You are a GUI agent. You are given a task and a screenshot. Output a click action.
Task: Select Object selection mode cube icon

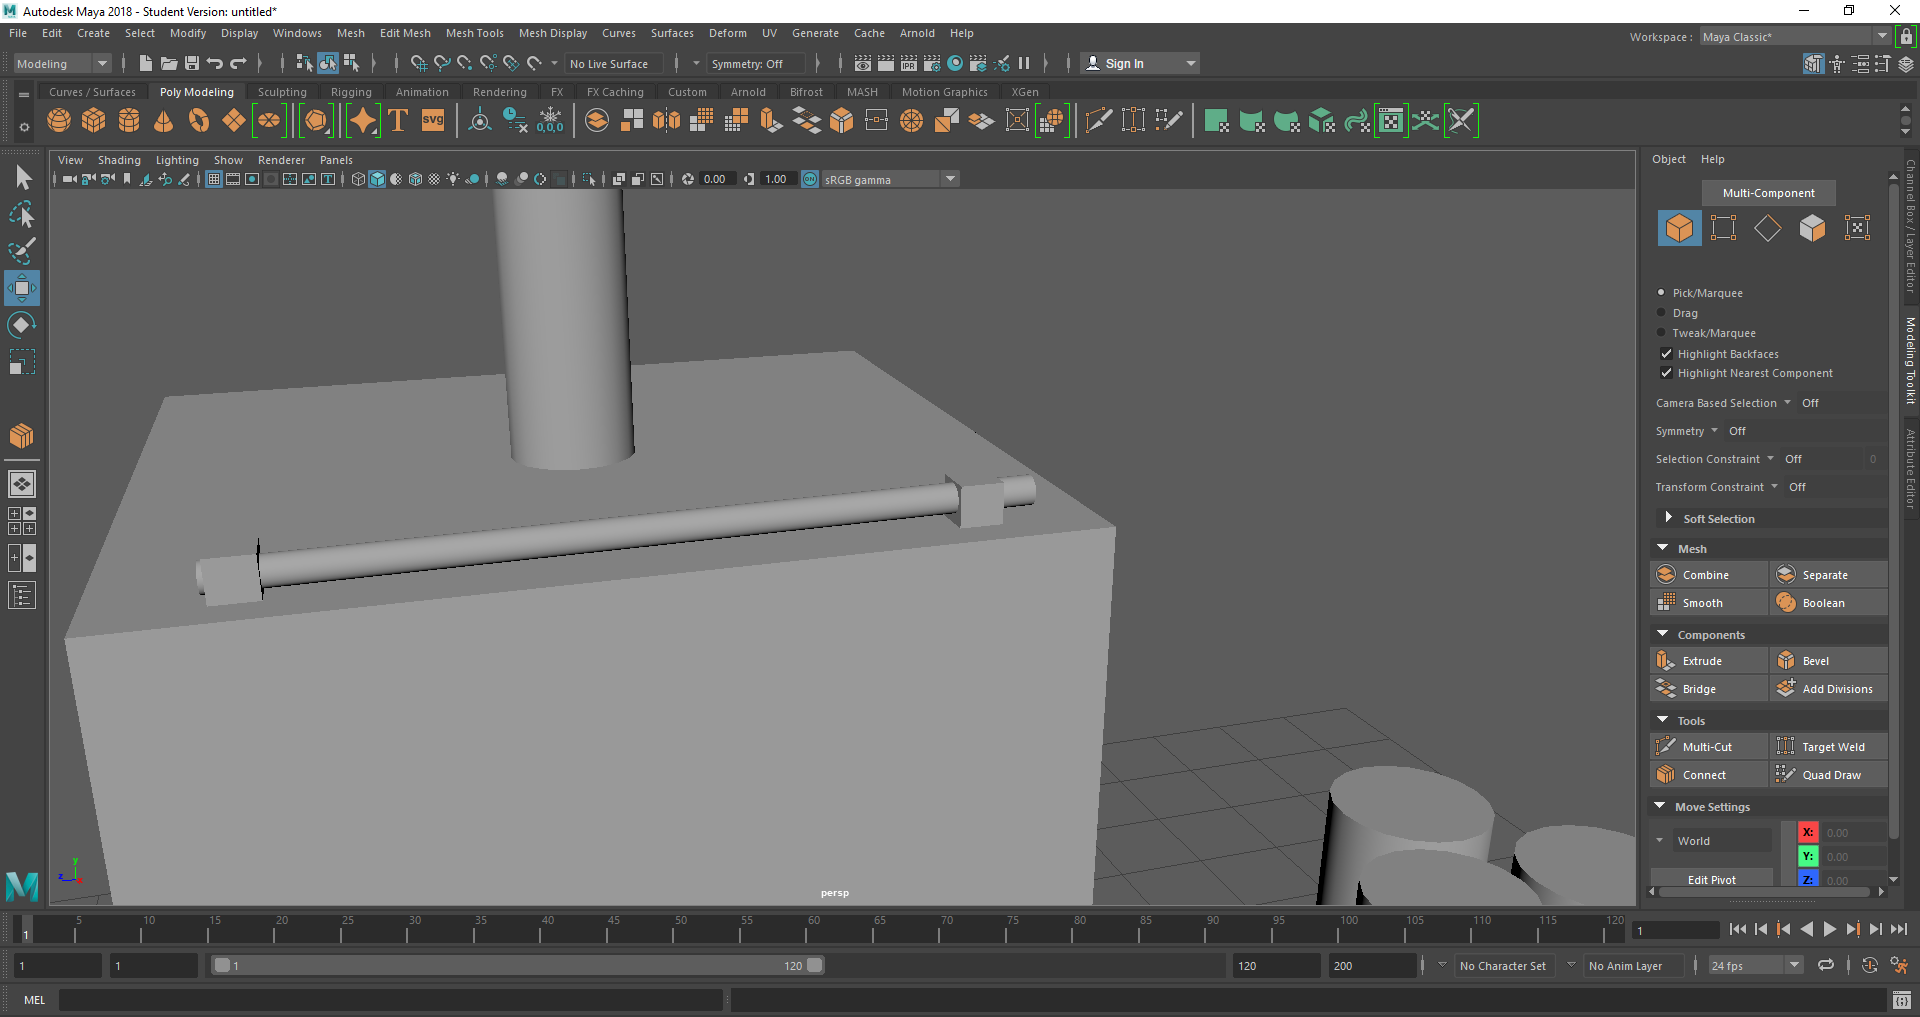click(x=1679, y=228)
